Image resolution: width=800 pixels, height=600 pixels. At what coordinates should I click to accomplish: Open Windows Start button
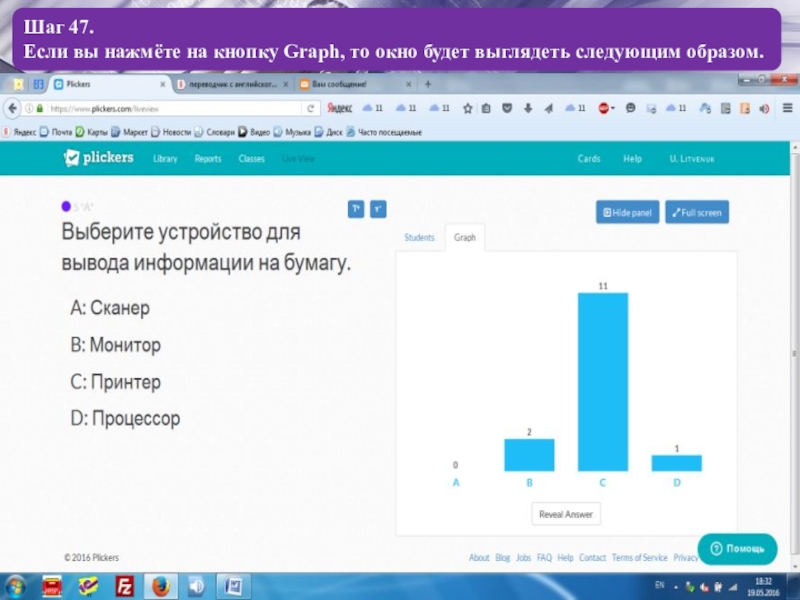coord(15,586)
